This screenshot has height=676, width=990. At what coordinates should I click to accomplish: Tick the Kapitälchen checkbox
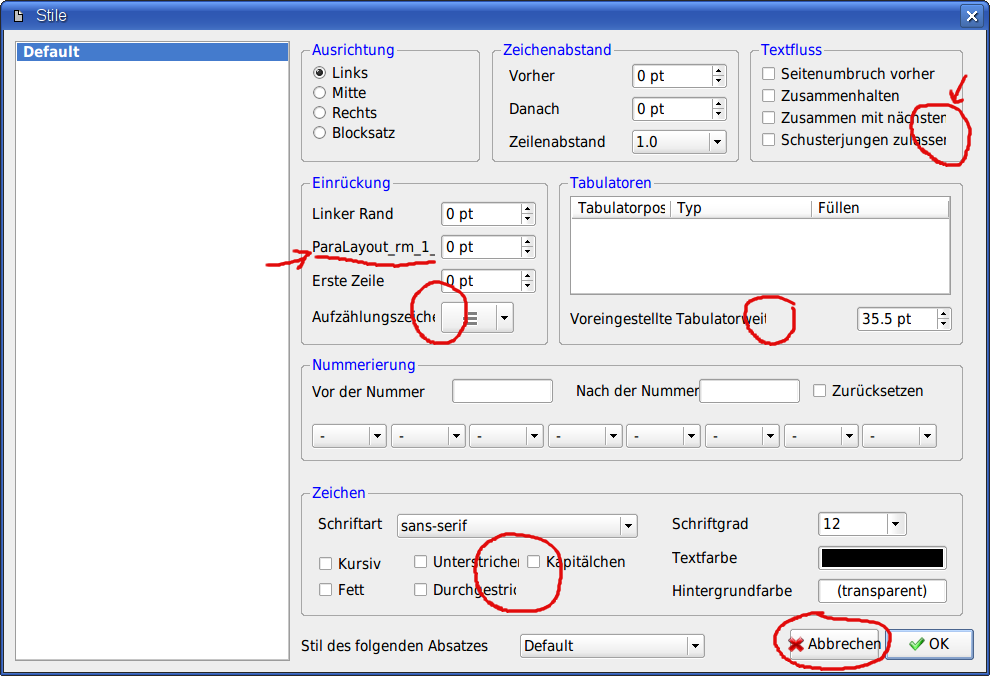coord(534,562)
